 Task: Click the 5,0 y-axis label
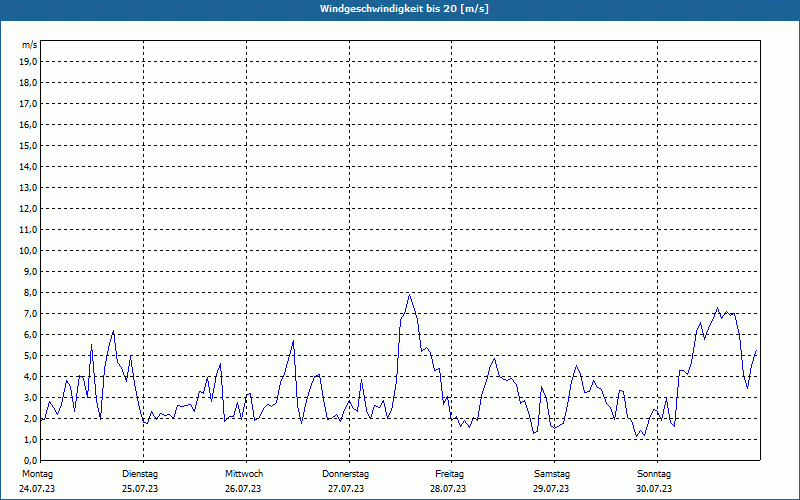tap(30, 356)
